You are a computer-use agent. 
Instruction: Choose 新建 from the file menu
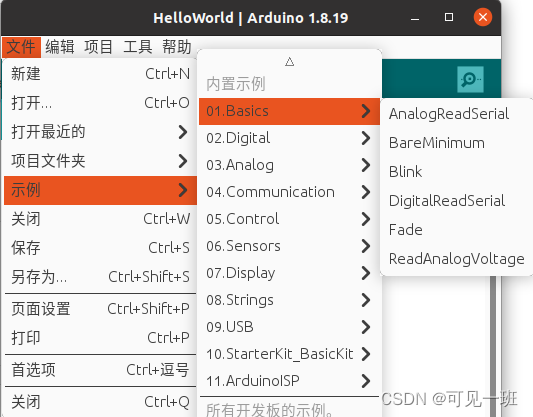[100, 74]
